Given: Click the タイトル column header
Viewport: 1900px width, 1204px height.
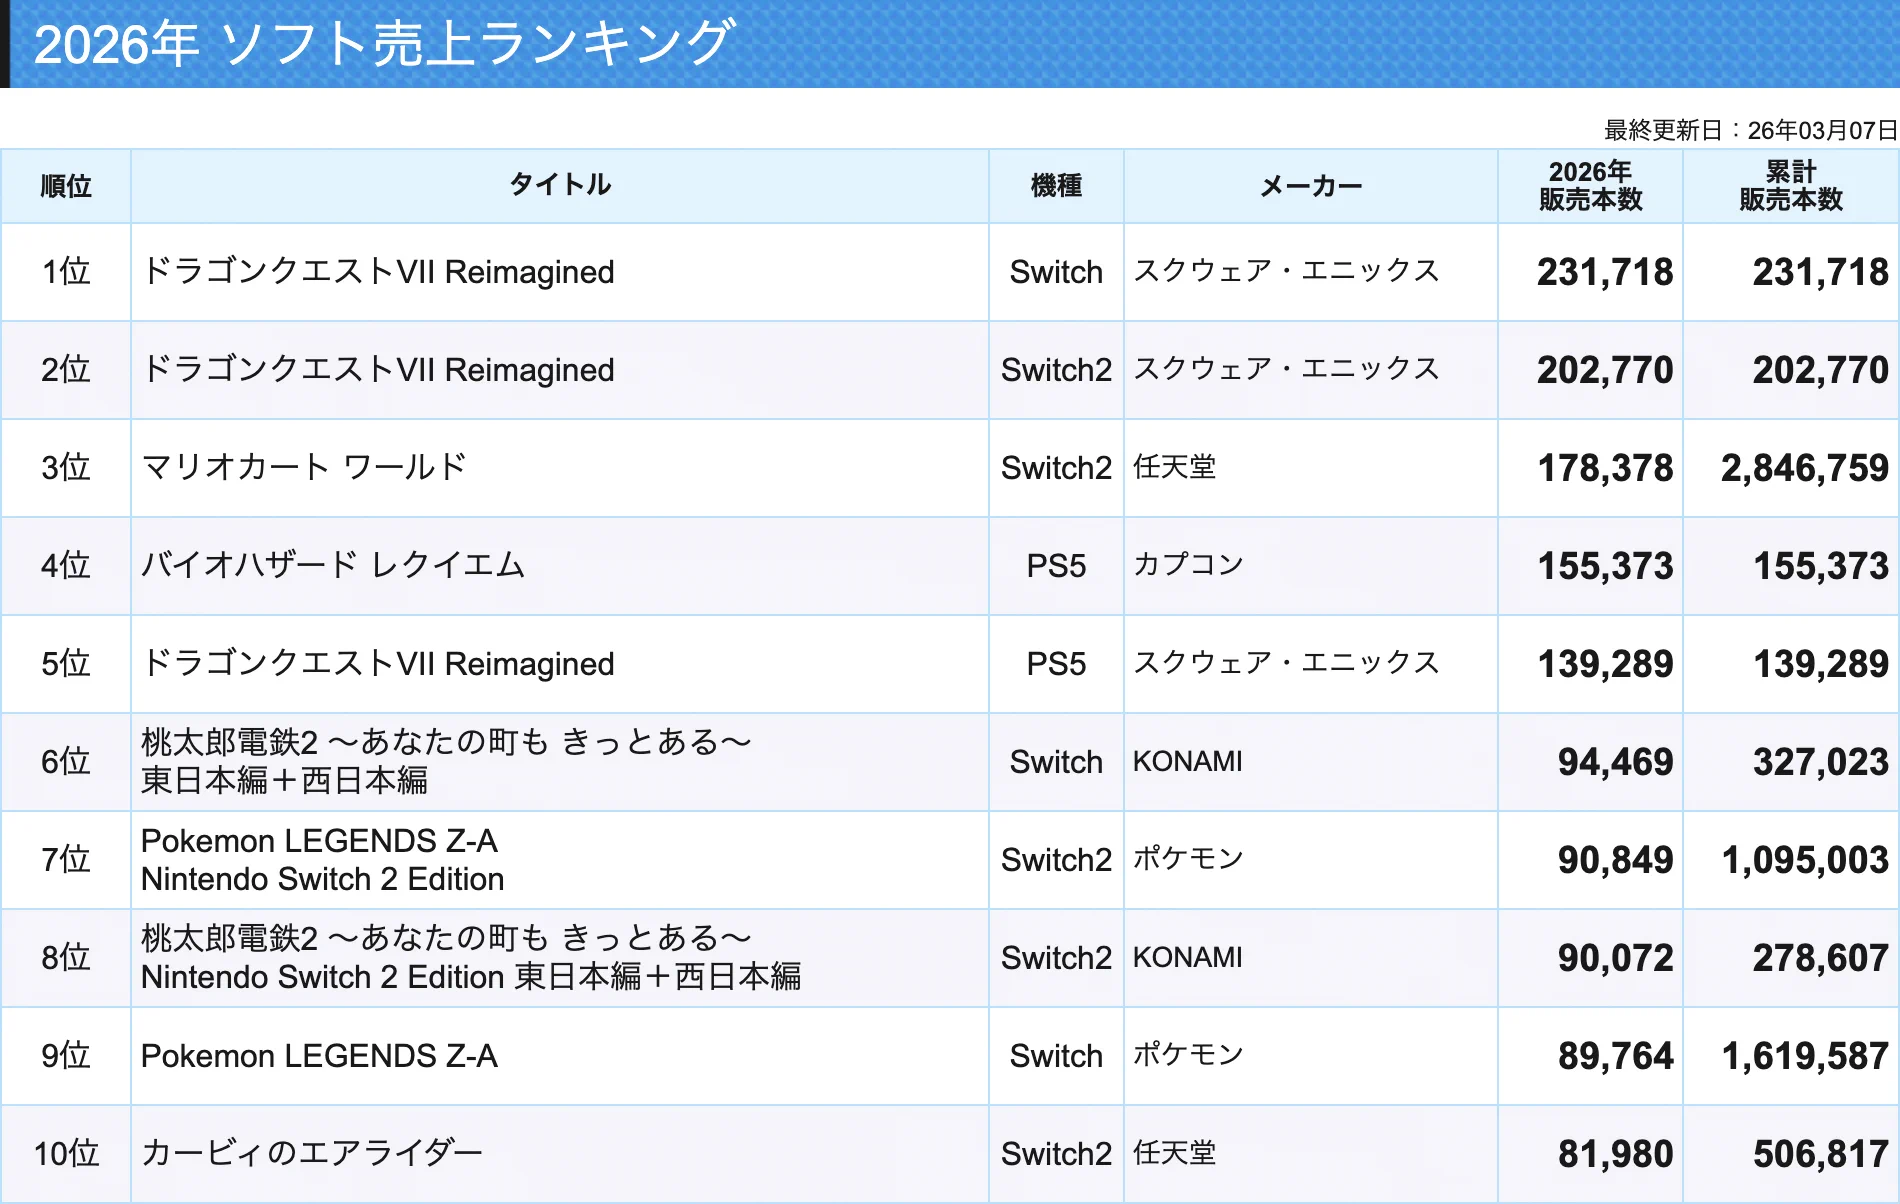Looking at the screenshot, I should (x=560, y=185).
